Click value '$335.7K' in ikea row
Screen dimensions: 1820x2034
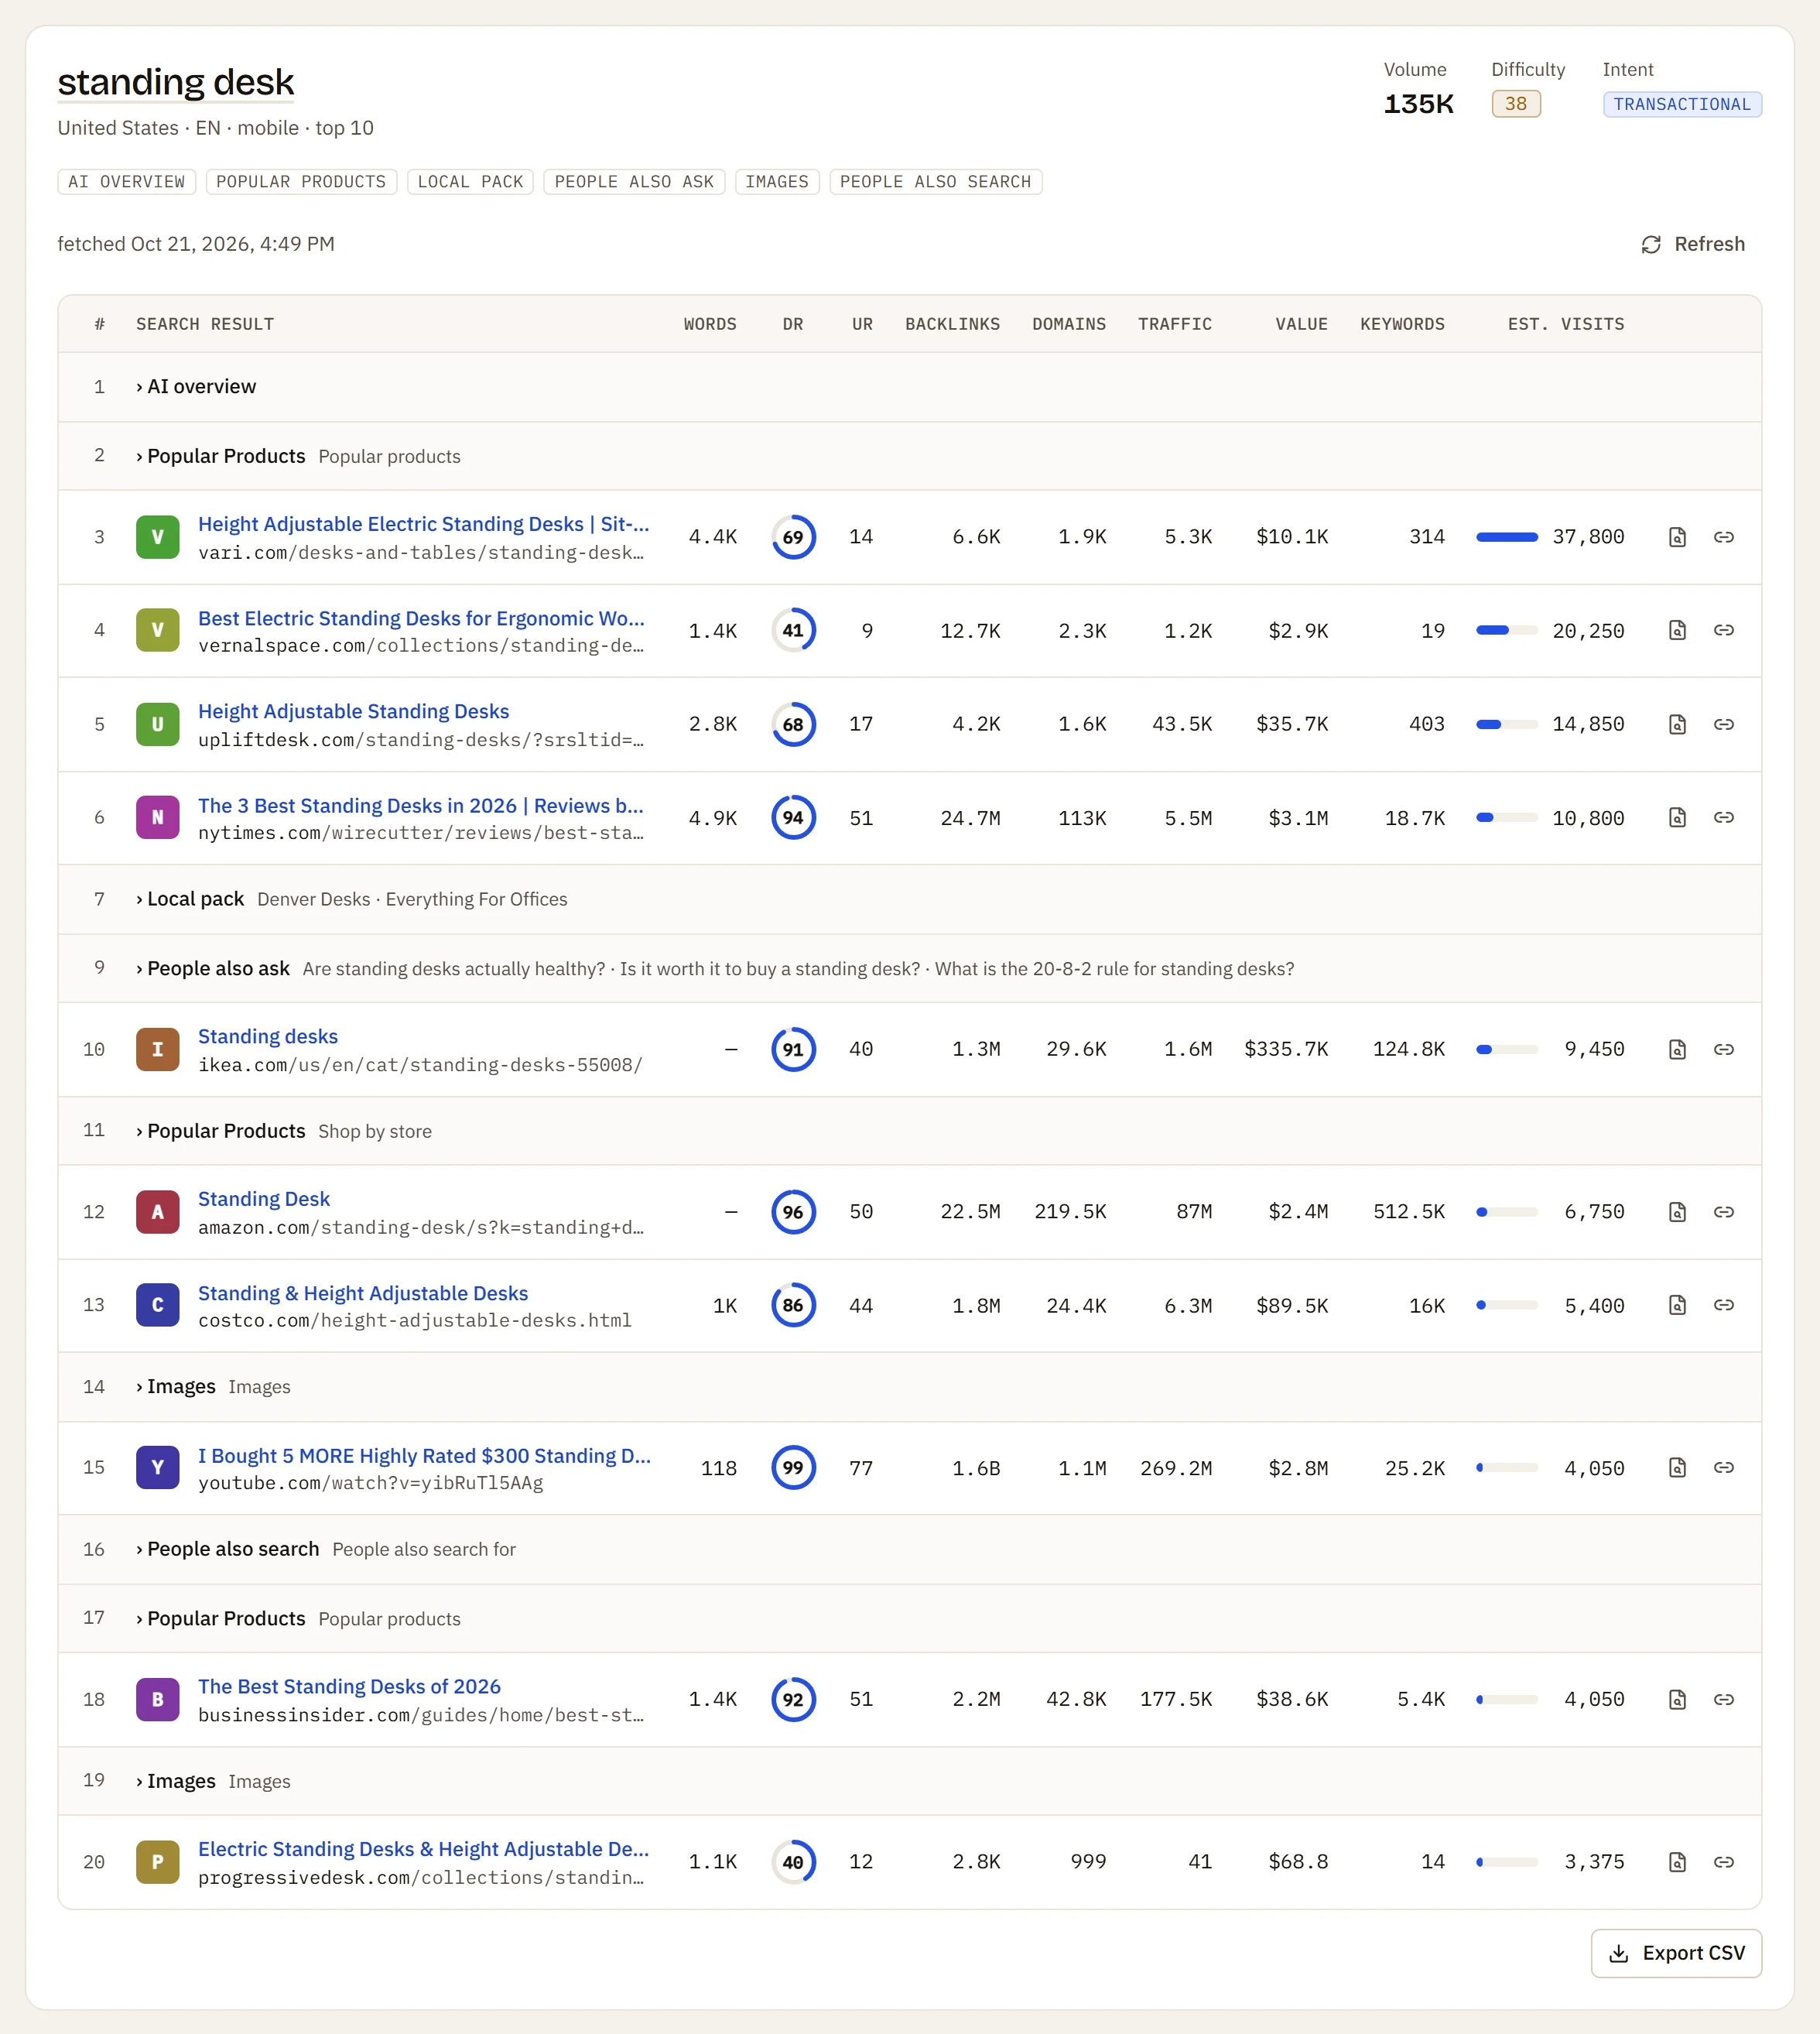coord(1285,1049)
